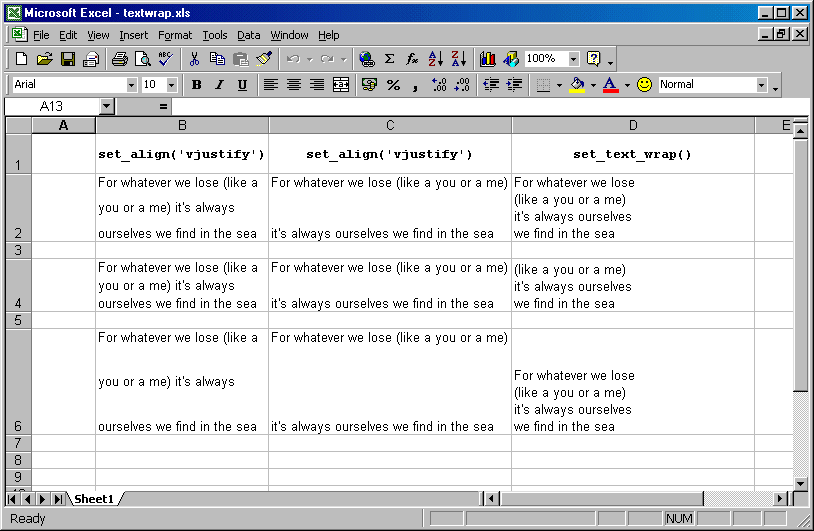The height and width of the screenshot is (531, 814).
Task: Click the AutoSum sigma icon
Action: tap(389, 59)
